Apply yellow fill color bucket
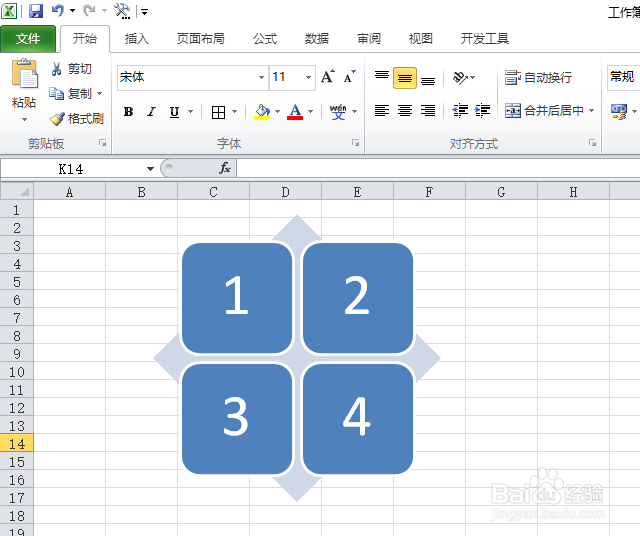 [262, 111]
